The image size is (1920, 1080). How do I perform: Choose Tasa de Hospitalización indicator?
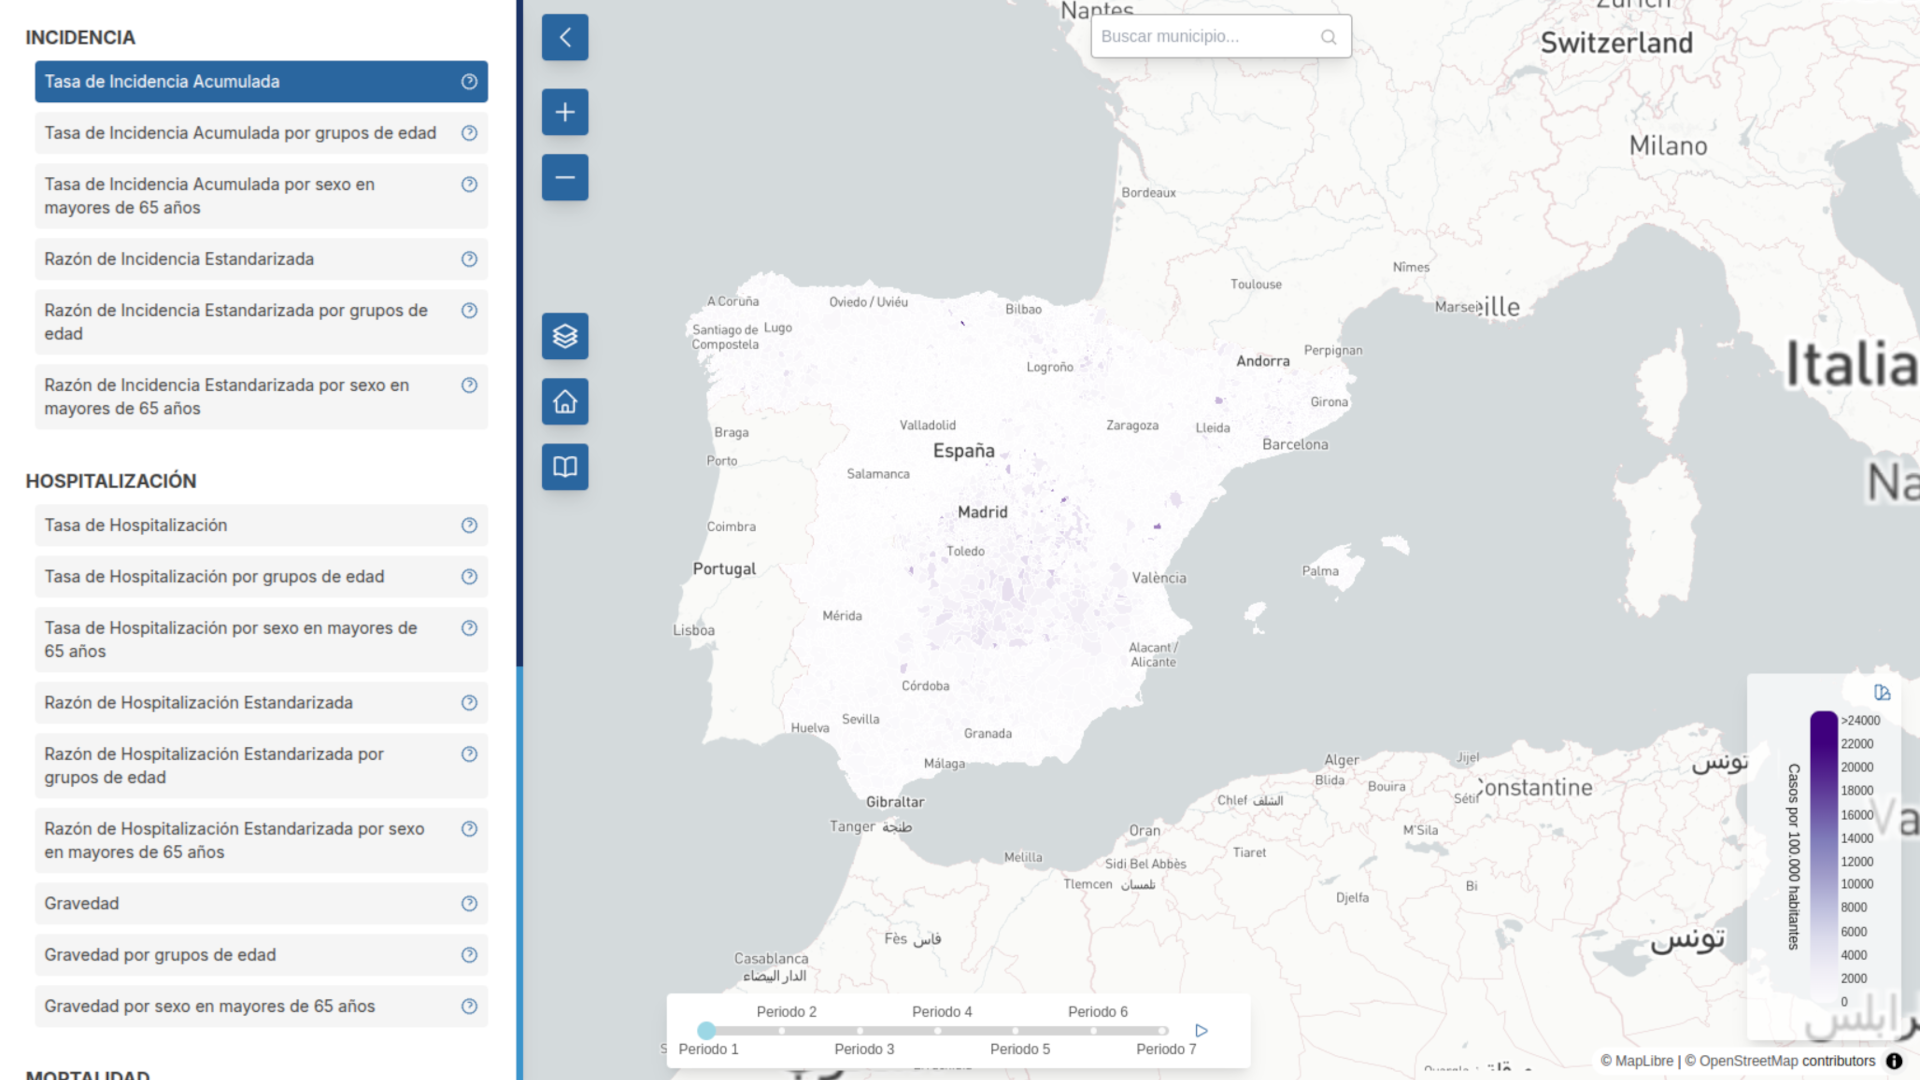pos(261,525)
